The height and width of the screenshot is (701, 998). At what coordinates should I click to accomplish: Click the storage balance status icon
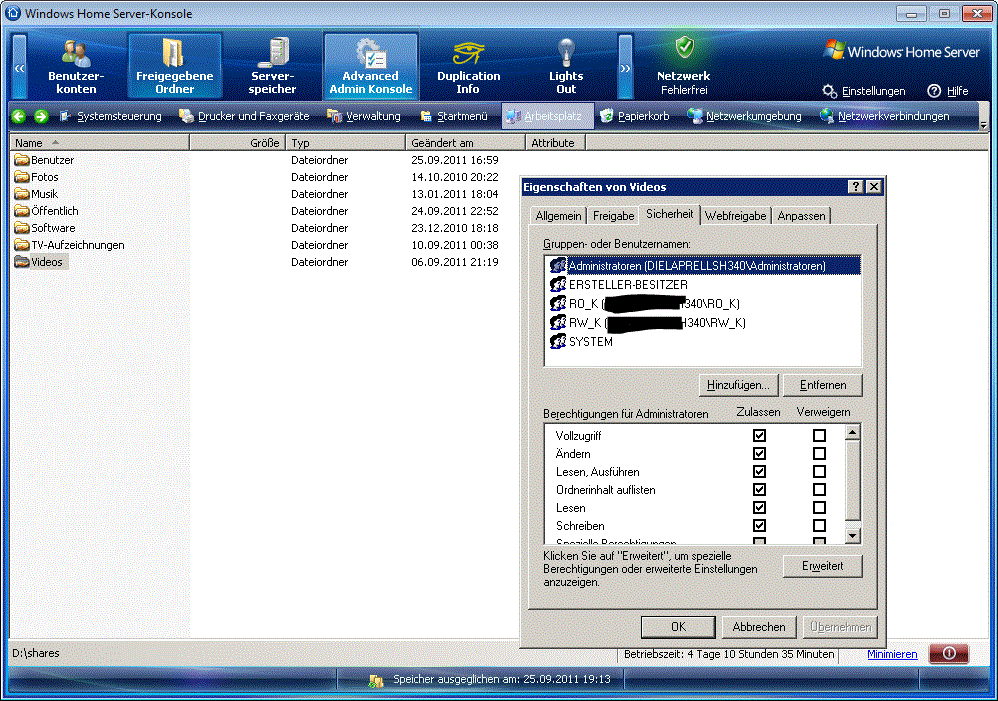pos(376,681)
